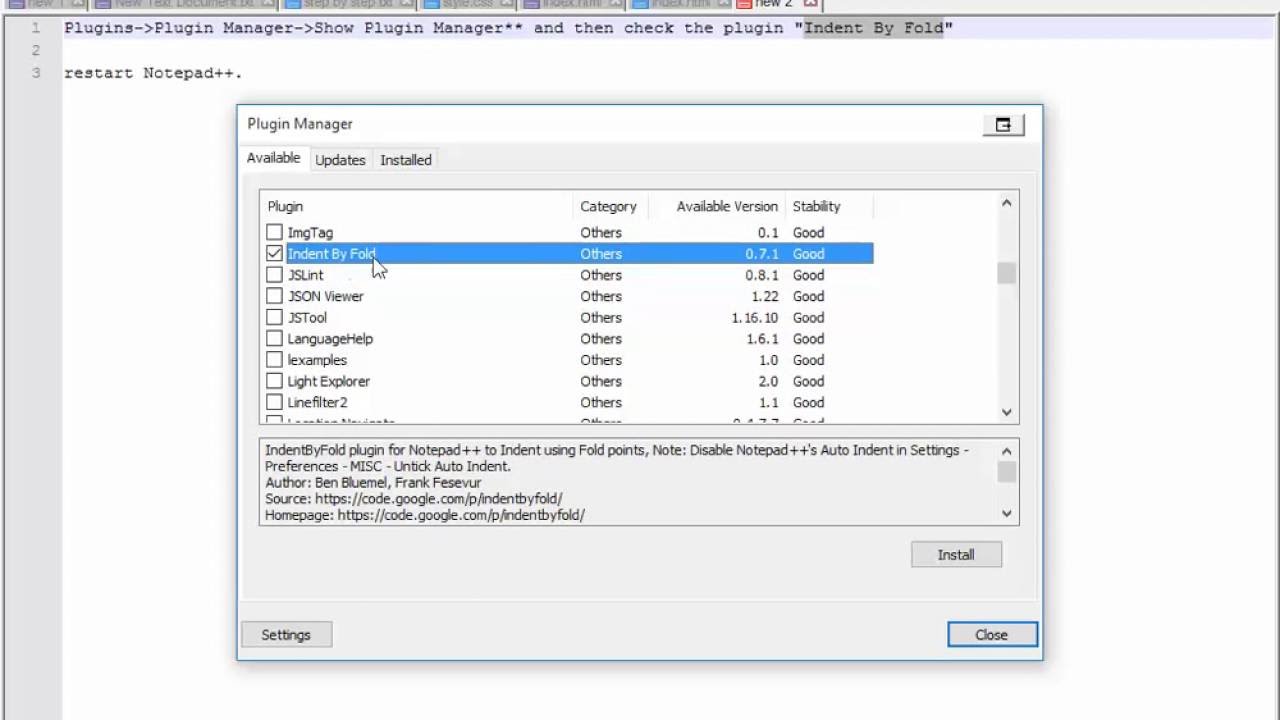This screenshot has width=1280, height=720.
Task: Click version 0.8.1 in JSLint row
Action: click(761, 275)
